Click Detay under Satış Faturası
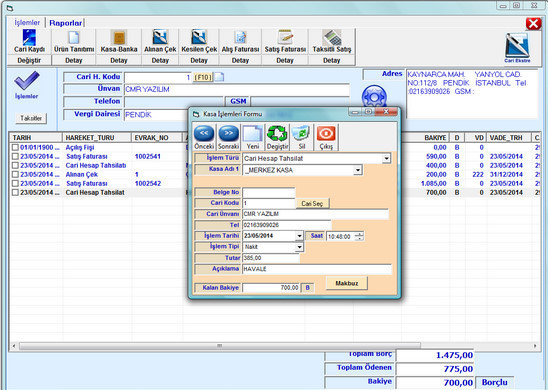The height and width of the screenshot is (390, 548). click(x=285, y=60)
